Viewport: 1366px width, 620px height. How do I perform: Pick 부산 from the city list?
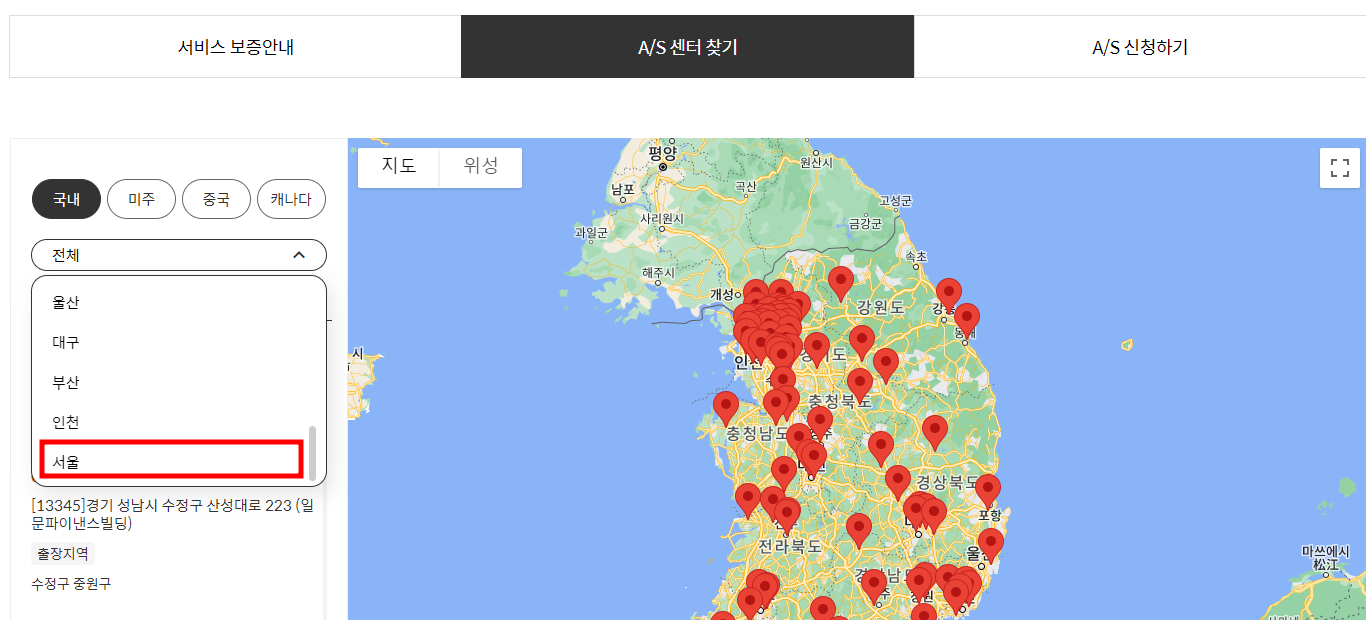(170, 382)
